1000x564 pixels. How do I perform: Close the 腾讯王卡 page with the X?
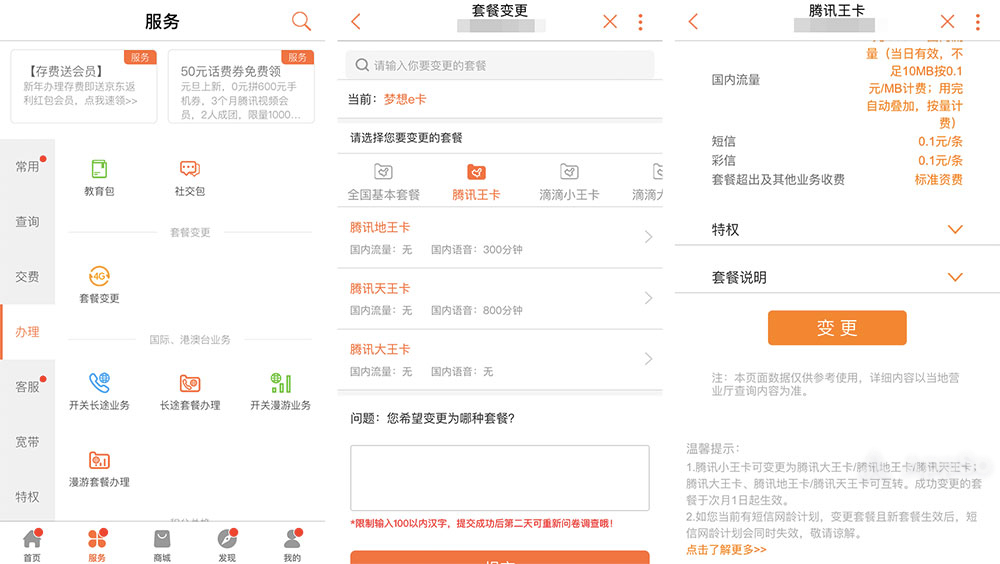pyautogui.click(x=947, y=22)
